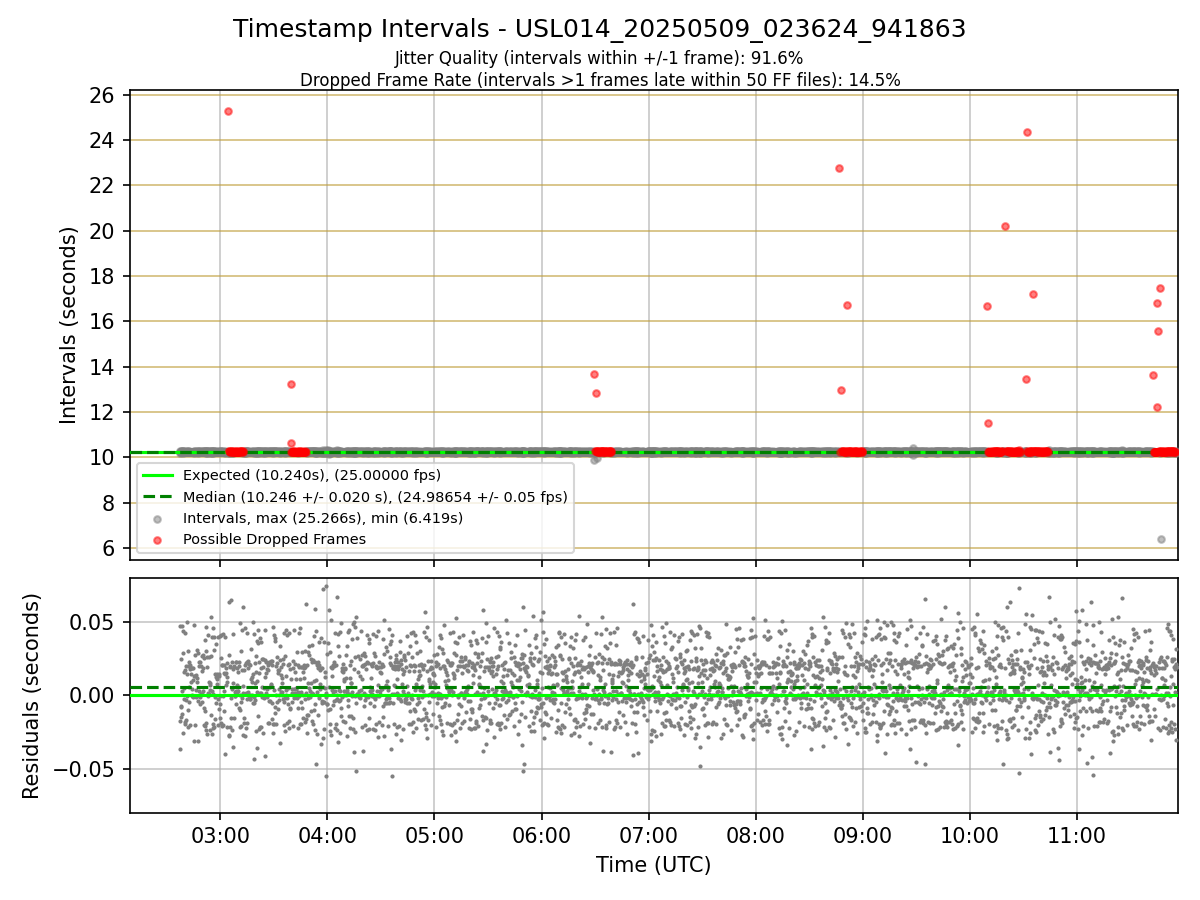Click the x-axis tick label '06:00'

click(541, 835)
